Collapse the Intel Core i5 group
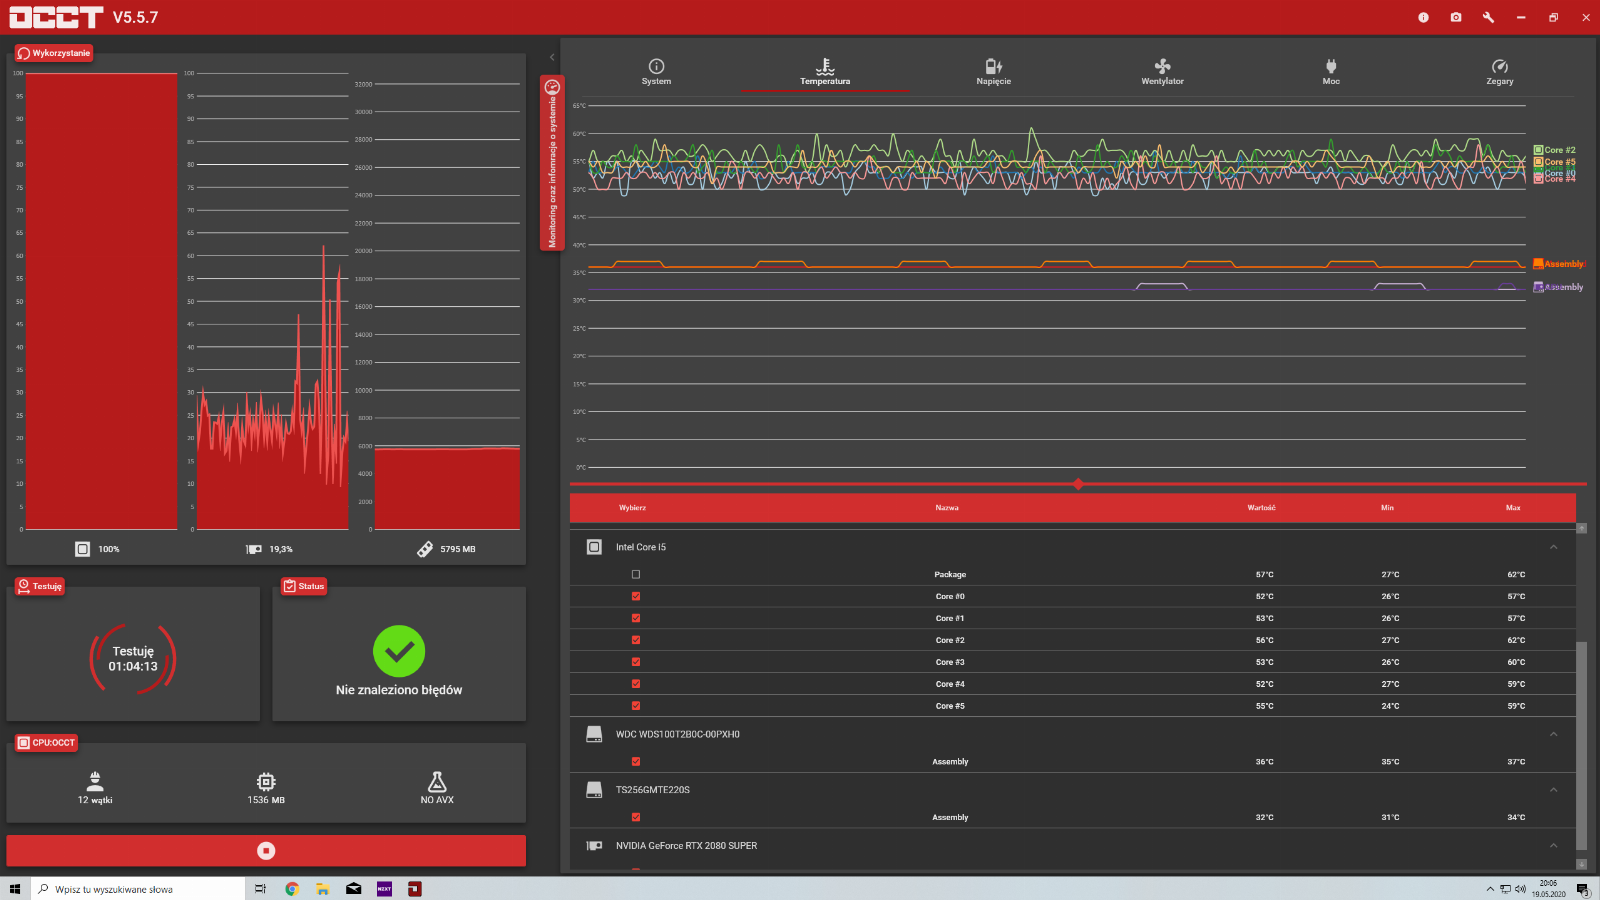The height and width of the screenshot is (900, 1600). click(1553, 547)
